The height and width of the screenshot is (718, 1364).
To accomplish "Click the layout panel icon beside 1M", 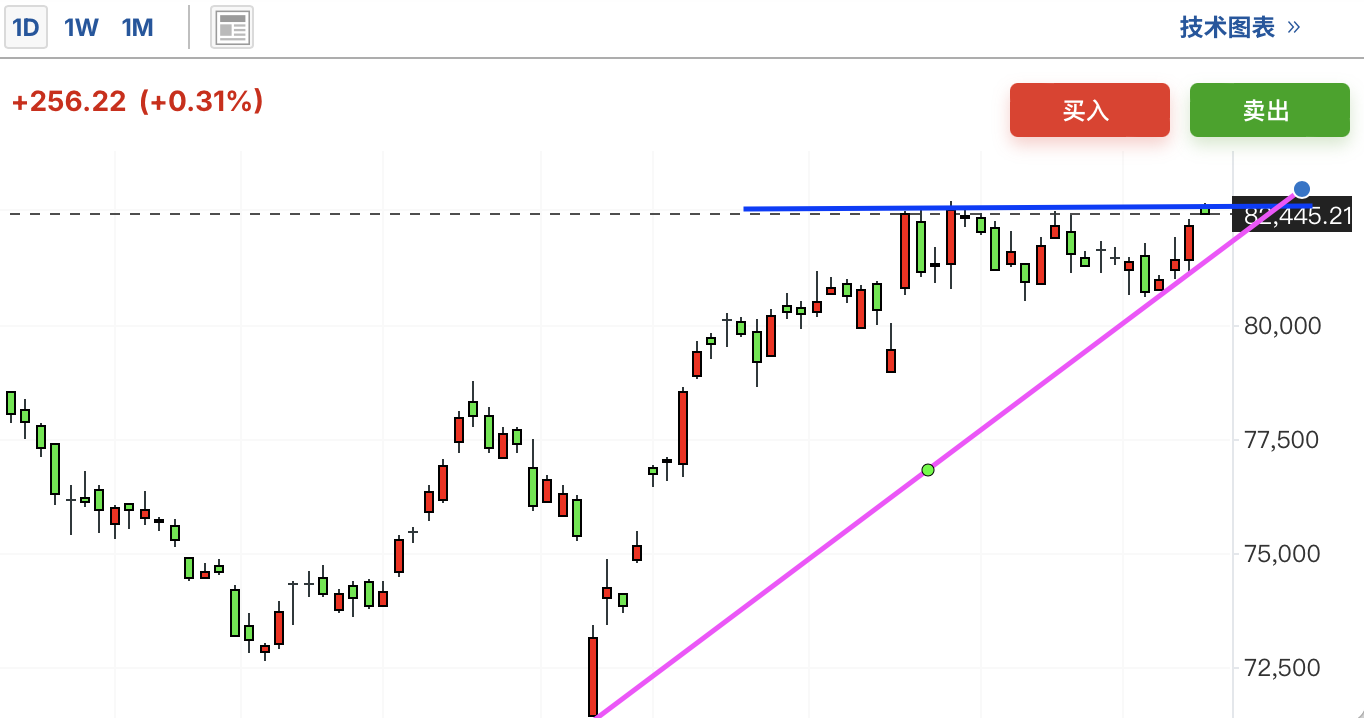I will click(x=232, y=28).
